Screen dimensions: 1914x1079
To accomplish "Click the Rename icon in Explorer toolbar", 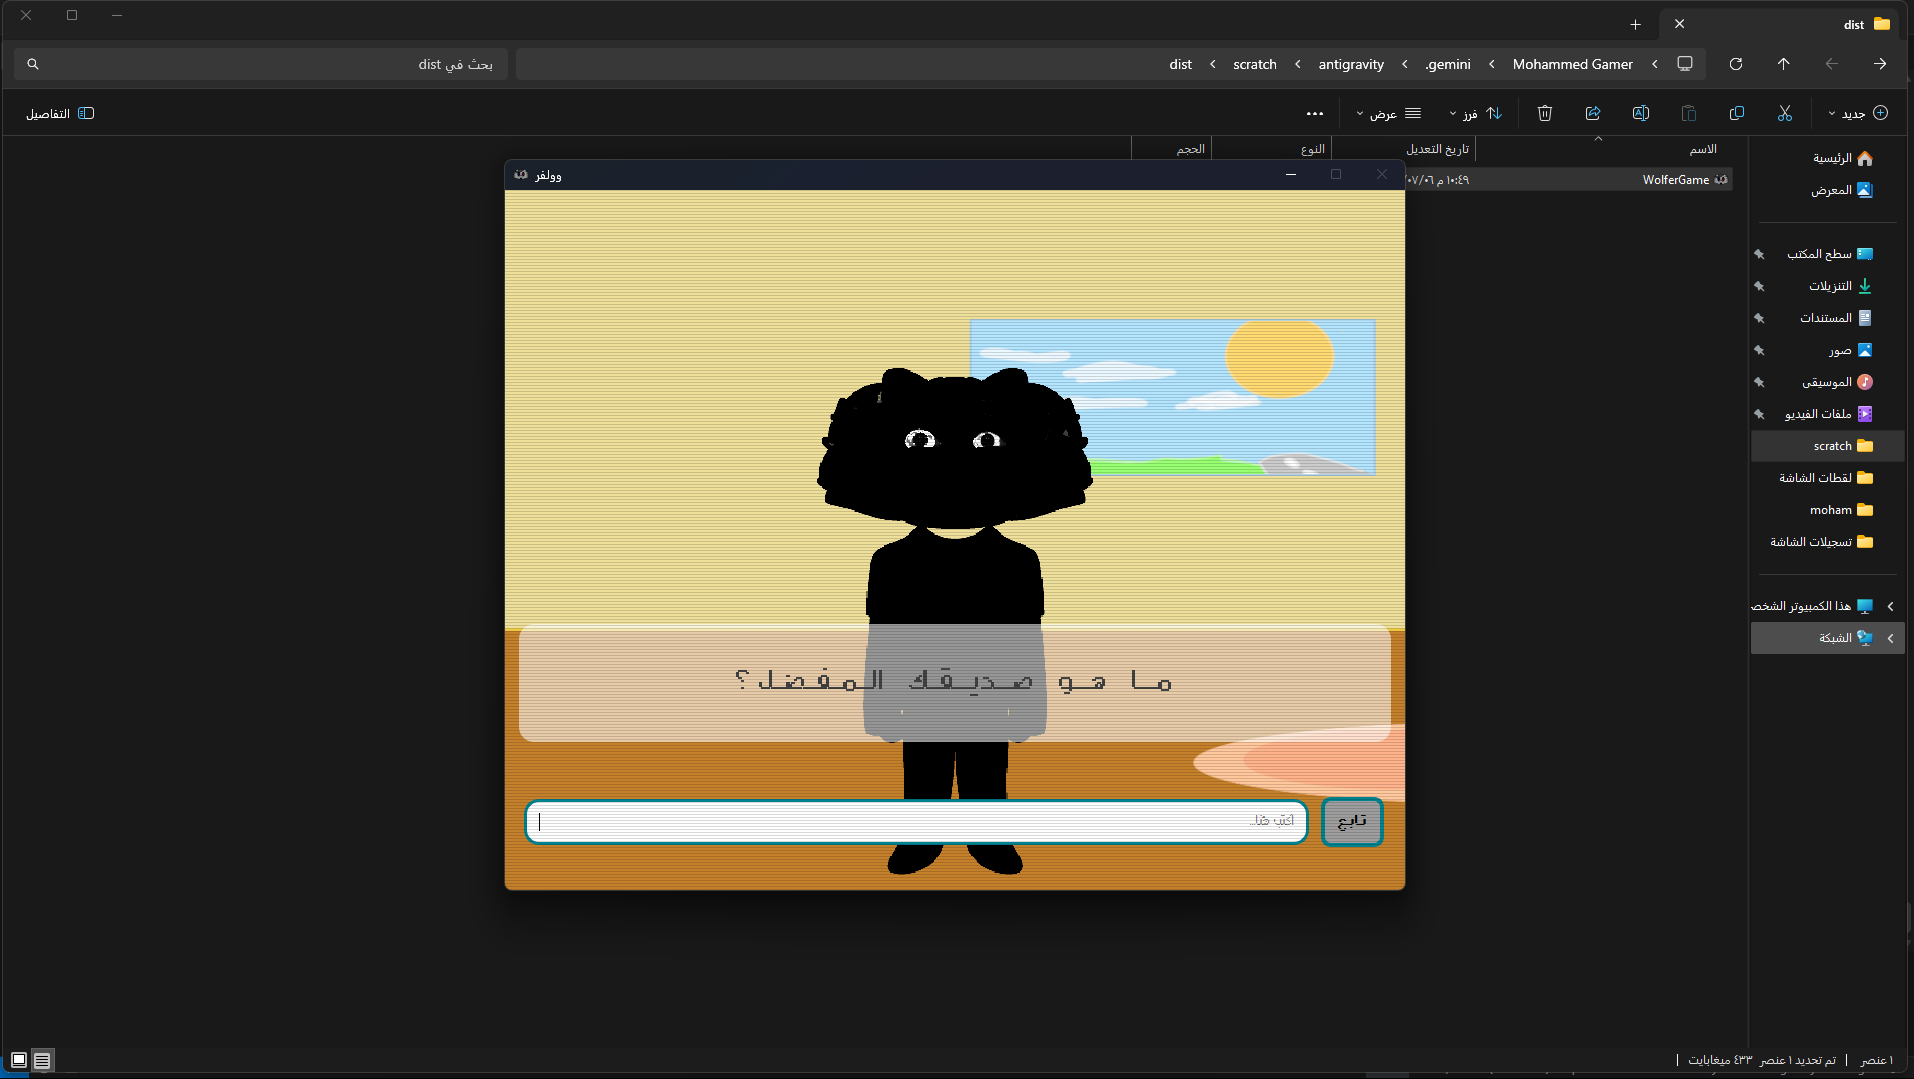I will click(1641, 114).
